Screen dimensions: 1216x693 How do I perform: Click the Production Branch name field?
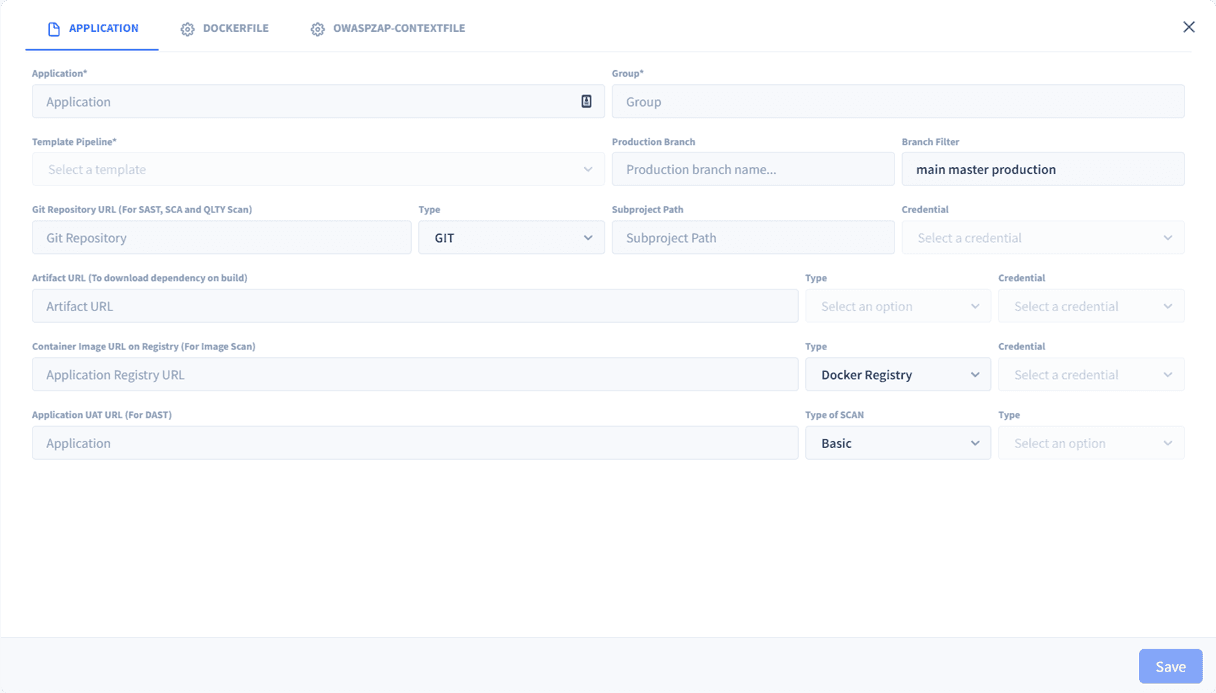(752, 169)
